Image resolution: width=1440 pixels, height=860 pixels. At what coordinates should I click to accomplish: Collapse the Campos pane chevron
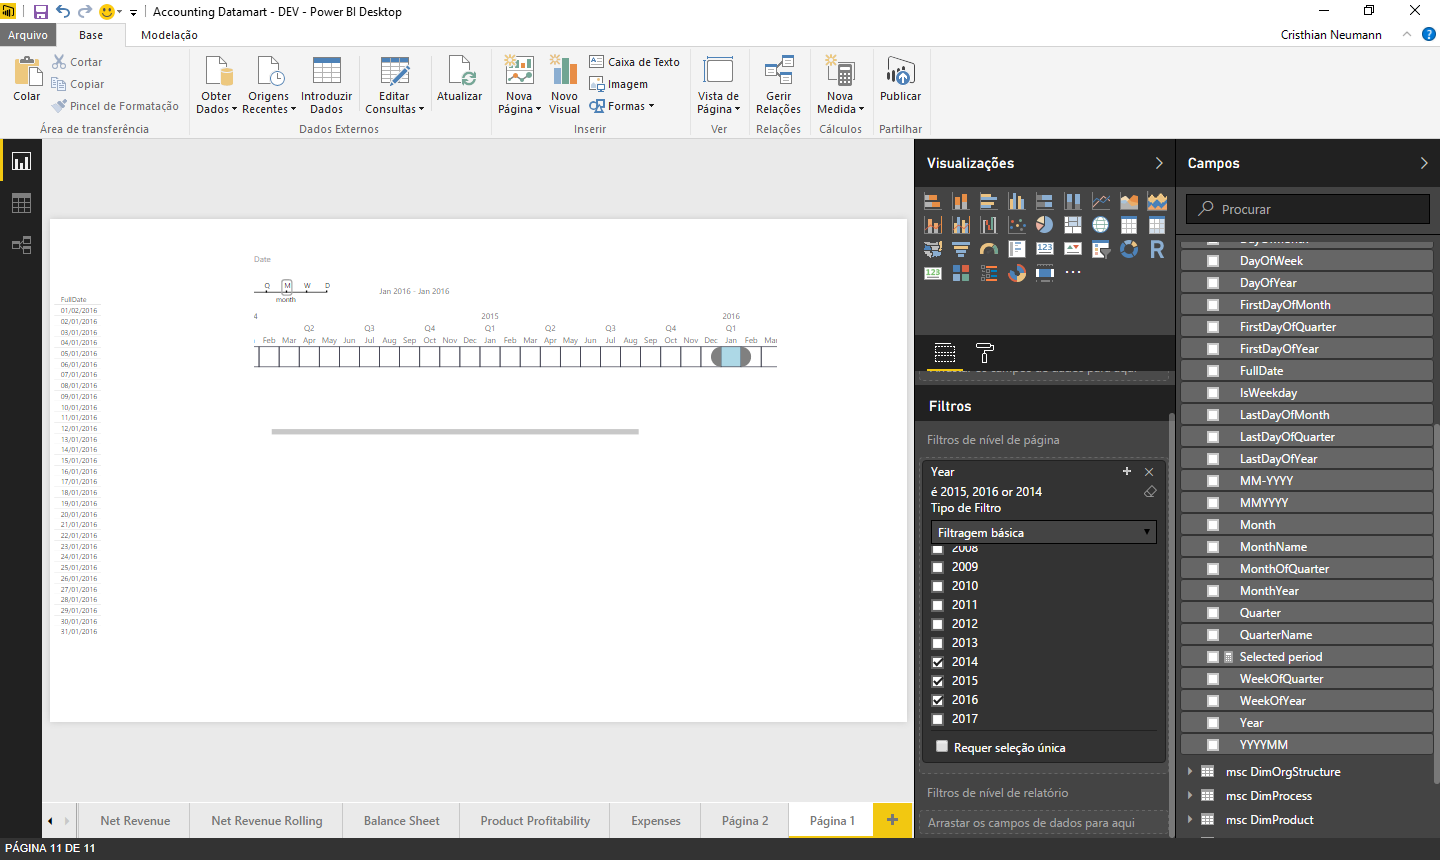[1424, 163]
